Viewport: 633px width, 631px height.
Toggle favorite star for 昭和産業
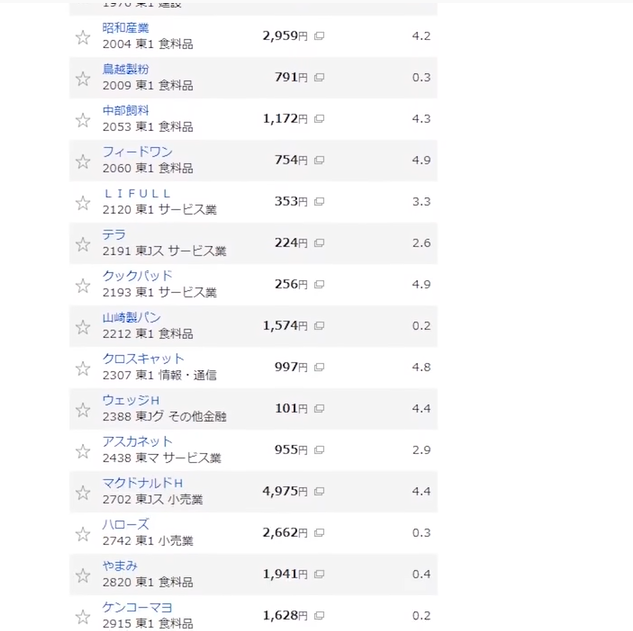(x=83, y=37)
